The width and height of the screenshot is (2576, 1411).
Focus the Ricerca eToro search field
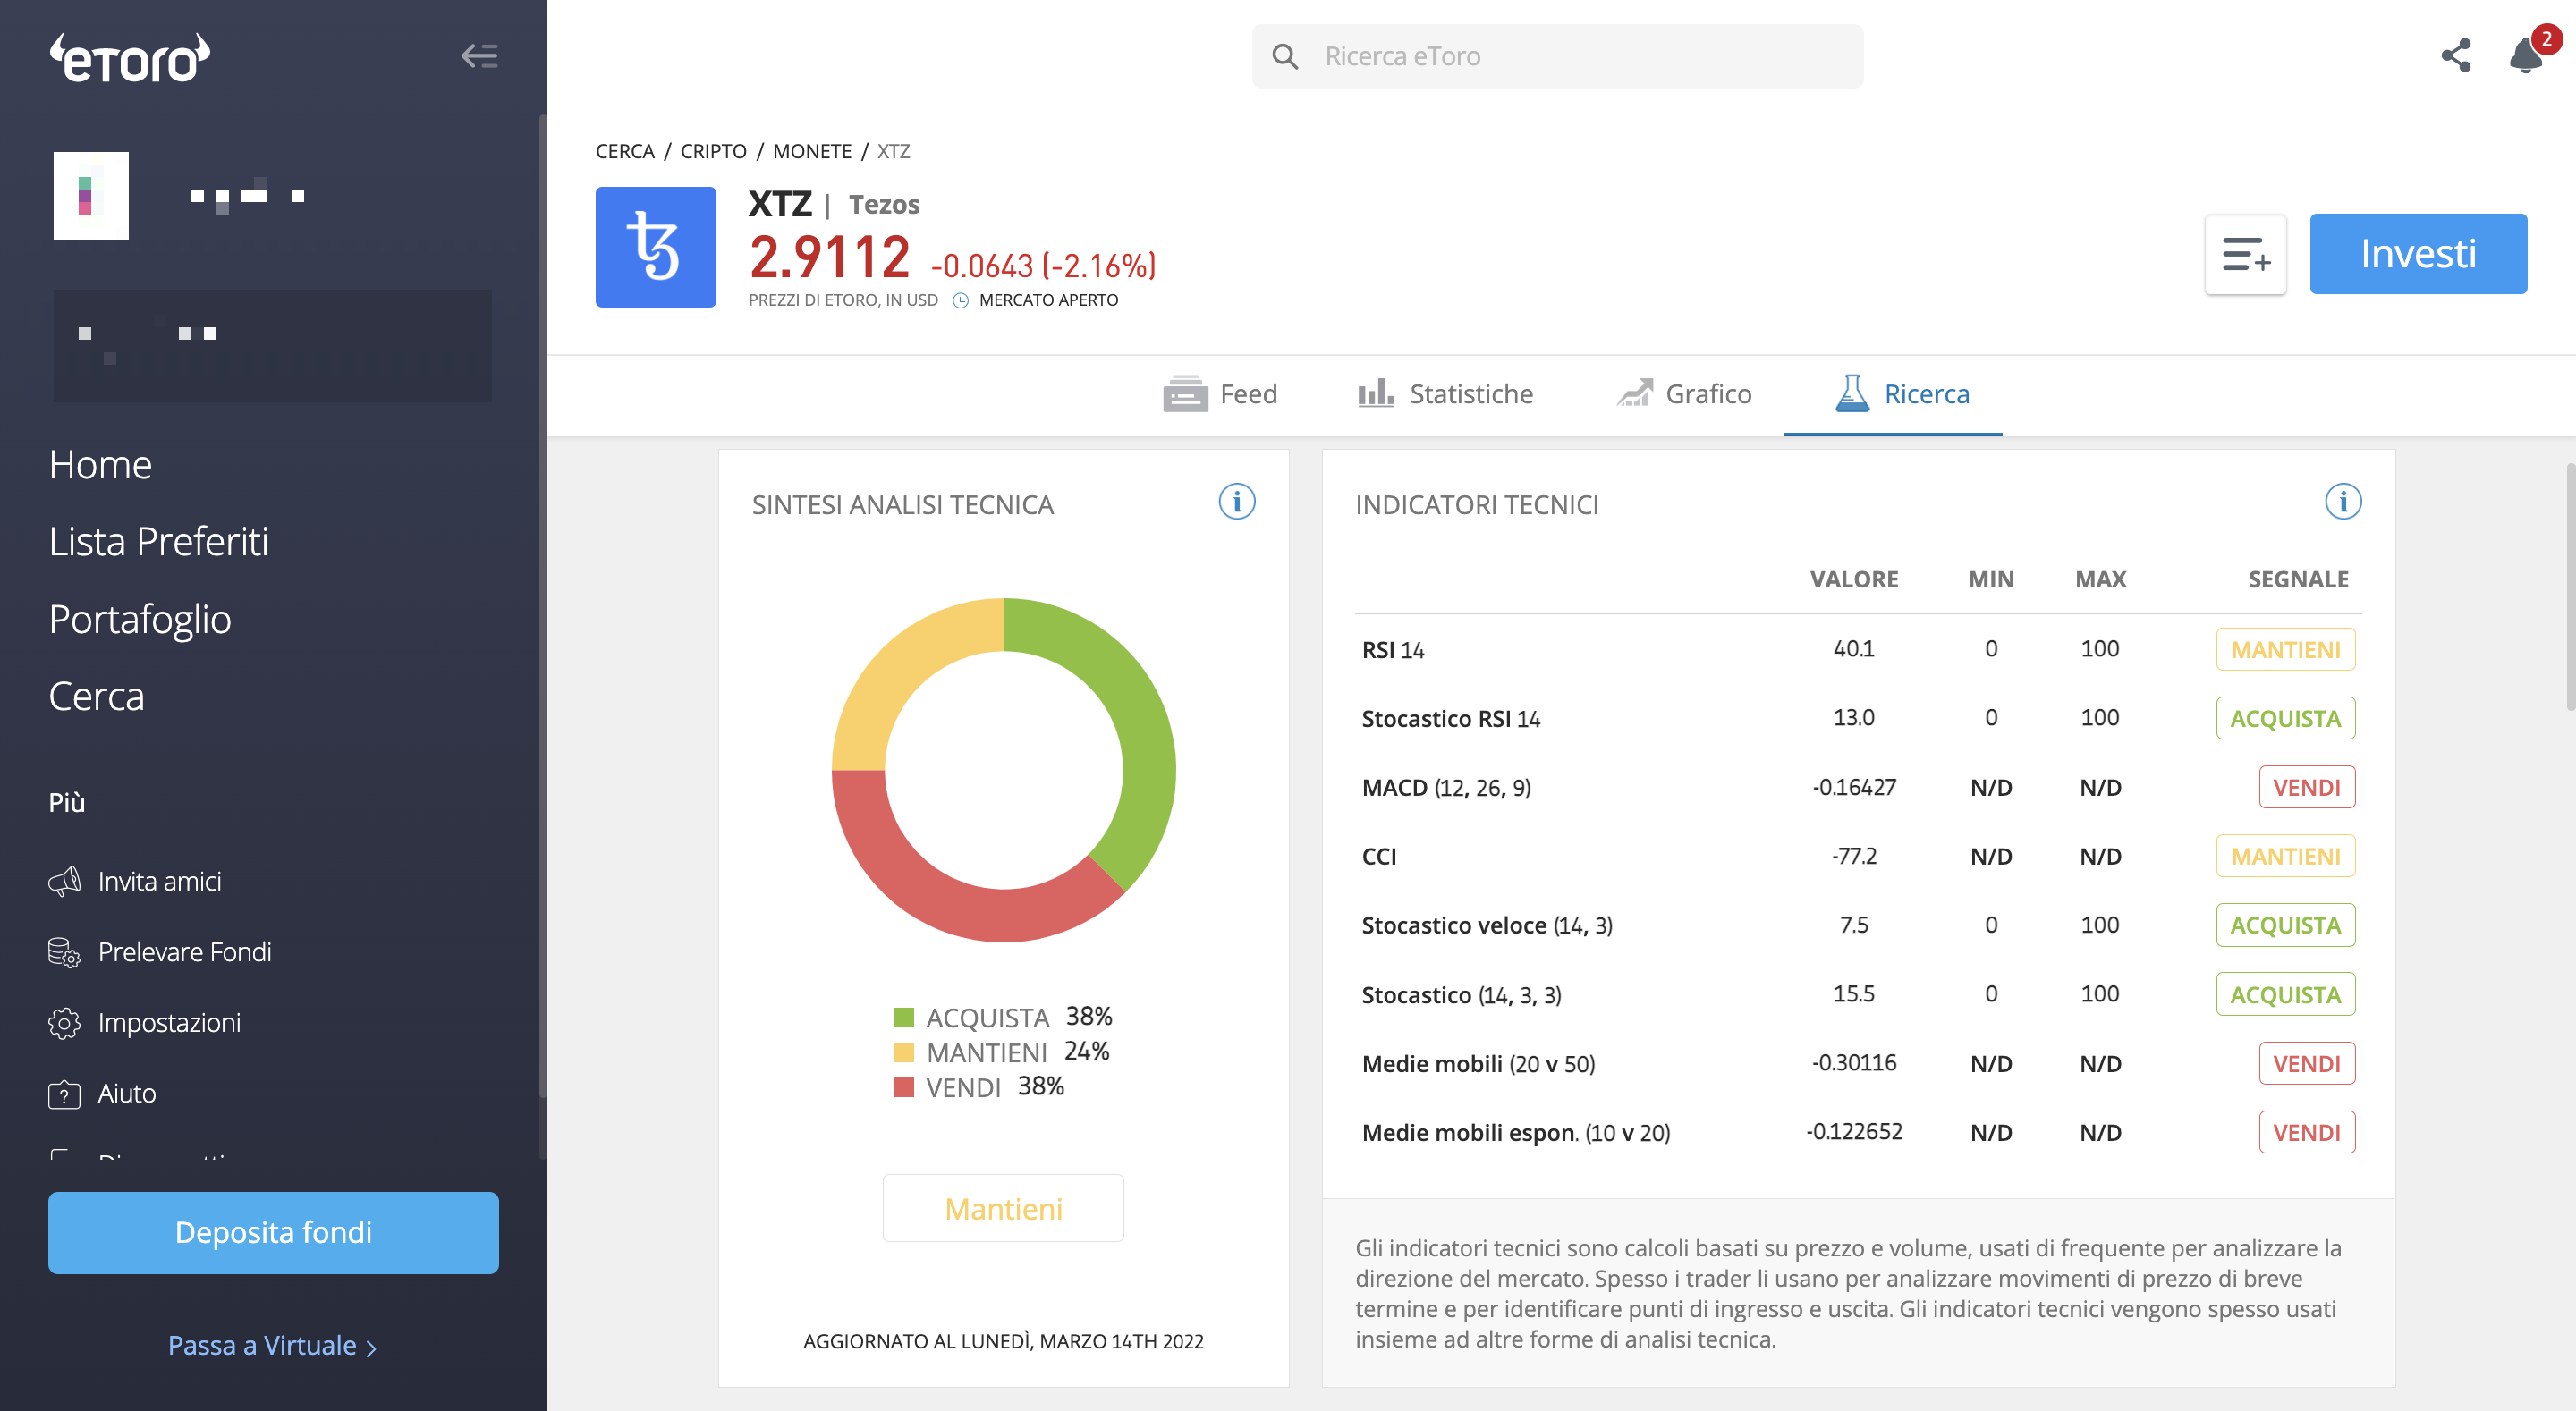pyautogui.click(x=1557, y=56)
